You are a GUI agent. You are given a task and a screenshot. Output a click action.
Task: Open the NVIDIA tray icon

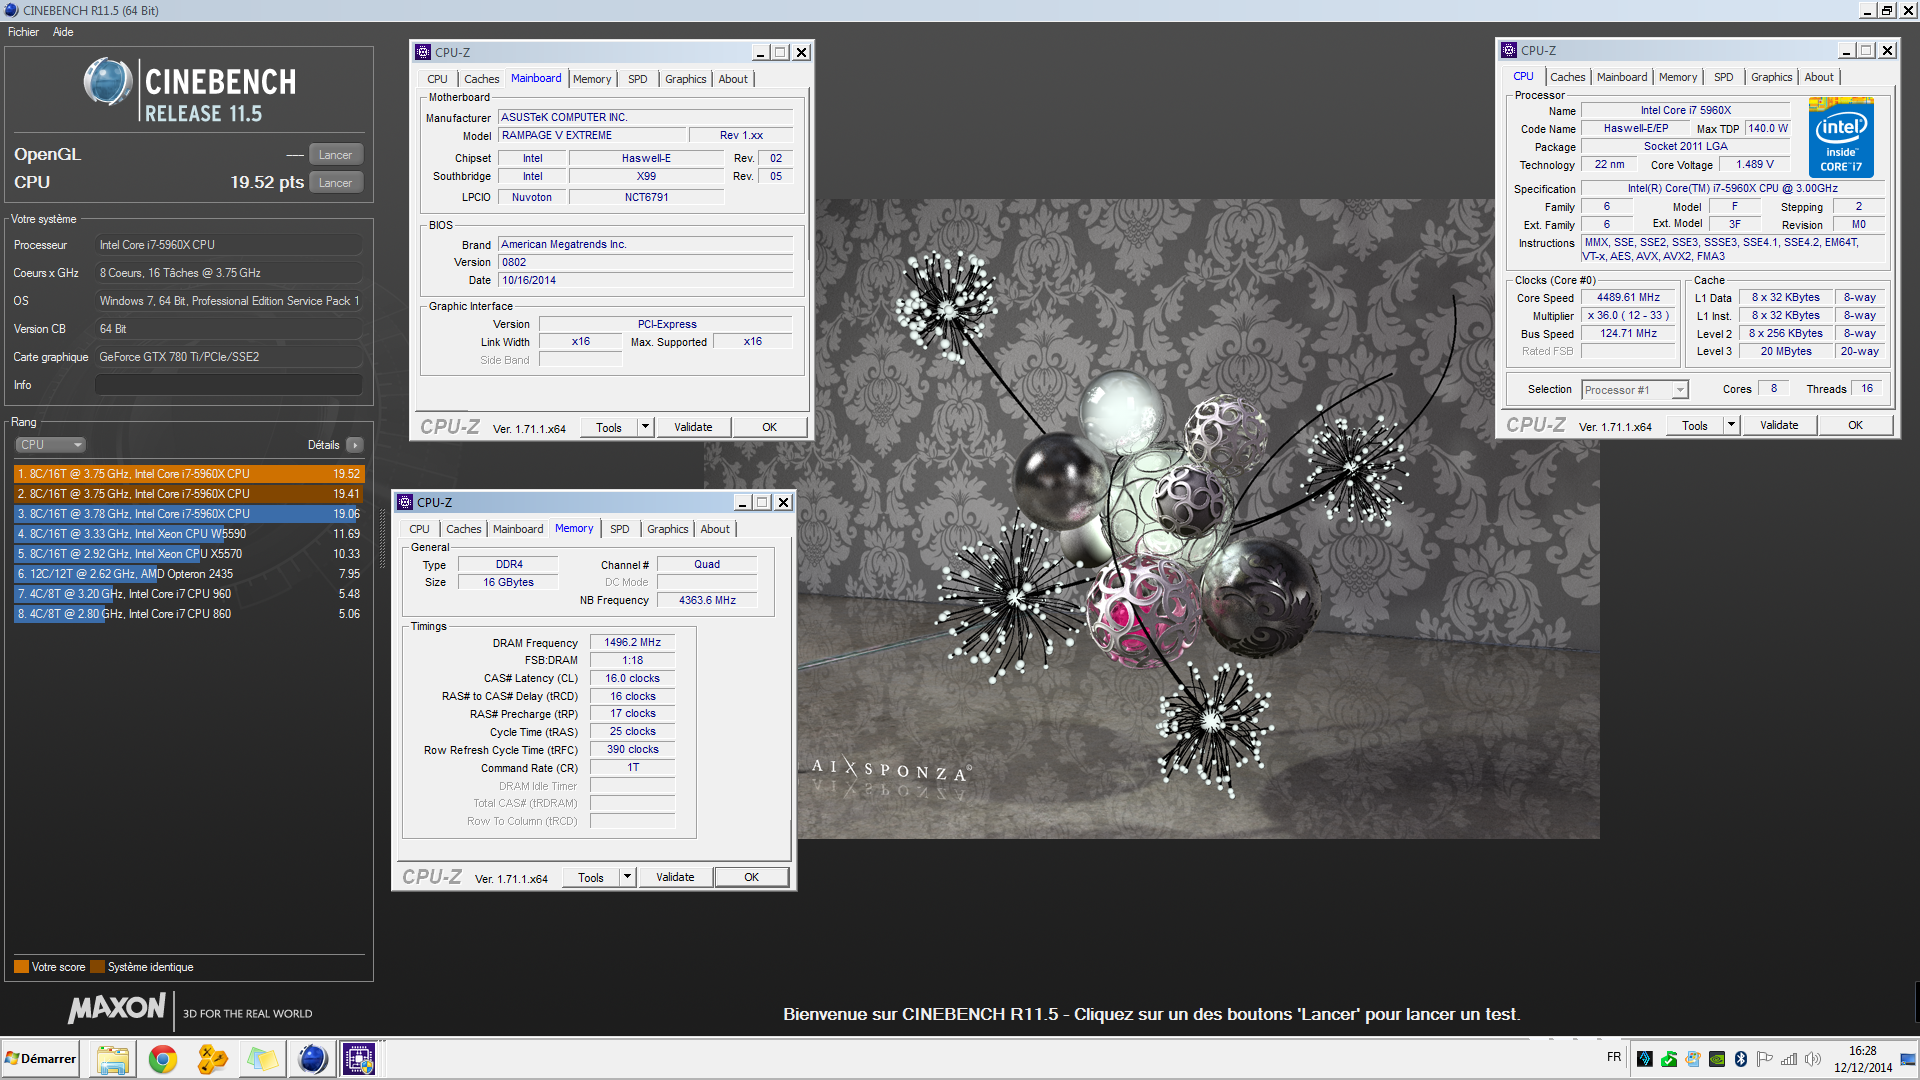(x=1717, y=1059)
